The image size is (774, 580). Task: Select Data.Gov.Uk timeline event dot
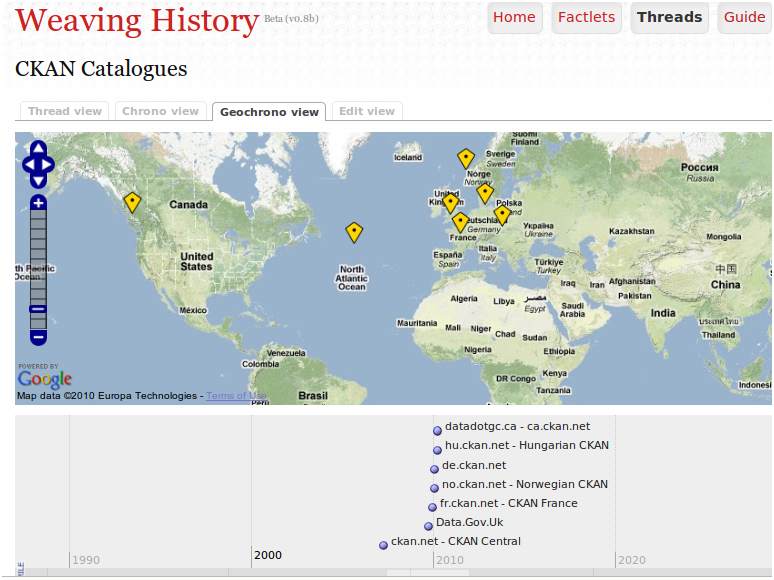tap(428, 526)
